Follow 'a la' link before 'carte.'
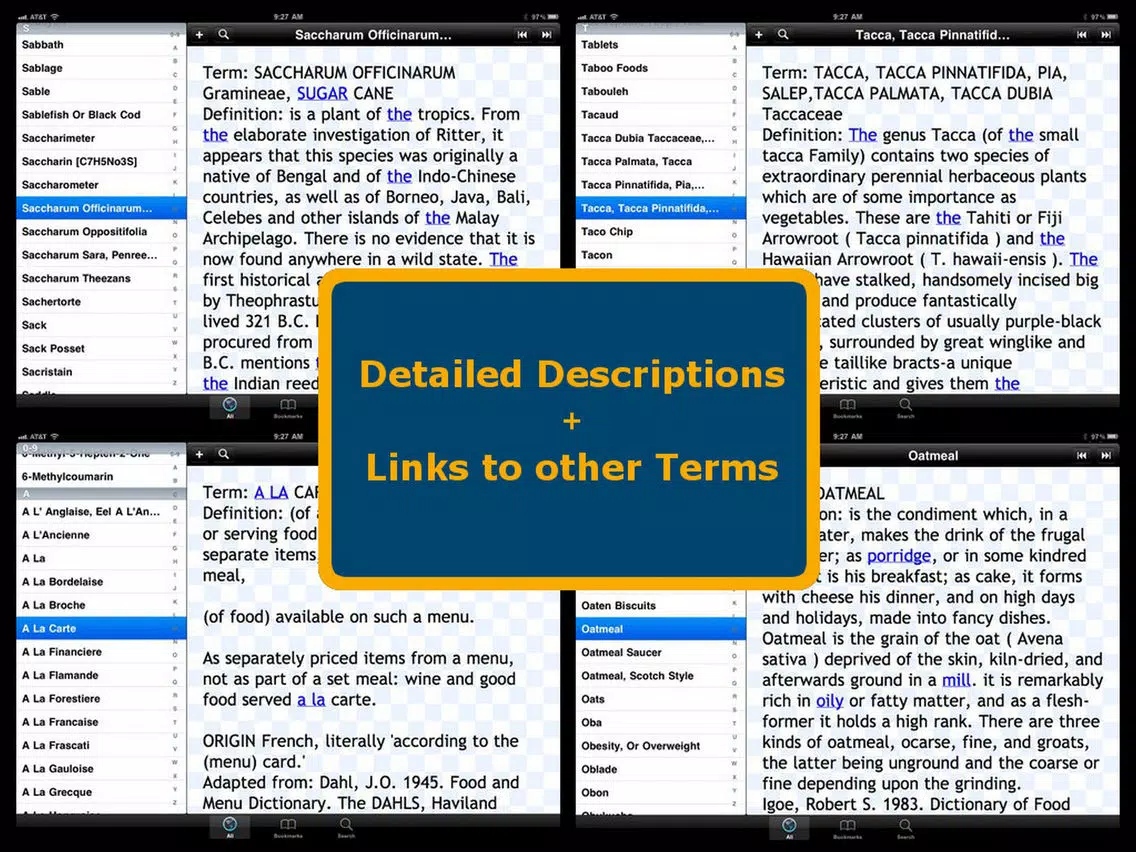Viewport: 1136px width, 852px height. pos(312,700)
